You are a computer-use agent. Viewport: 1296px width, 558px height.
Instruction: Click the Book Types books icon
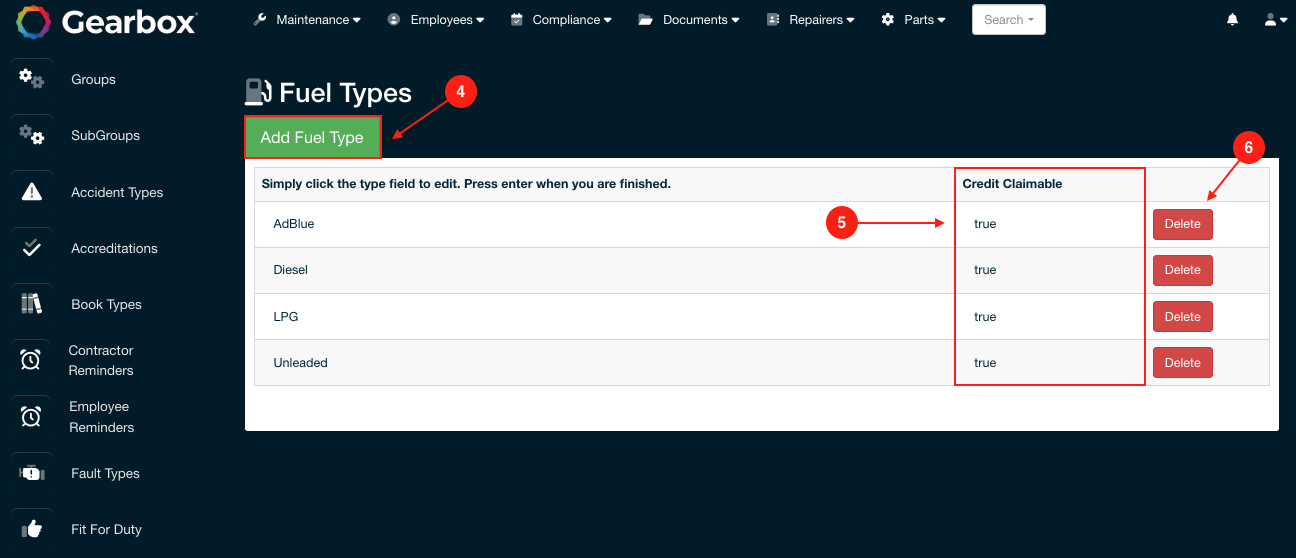pos(32,304)
